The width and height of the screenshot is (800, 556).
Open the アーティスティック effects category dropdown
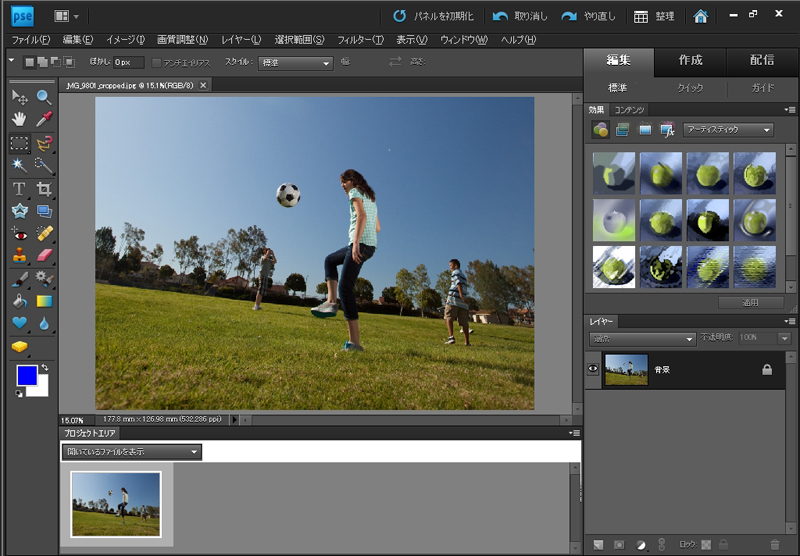[728, 130]
